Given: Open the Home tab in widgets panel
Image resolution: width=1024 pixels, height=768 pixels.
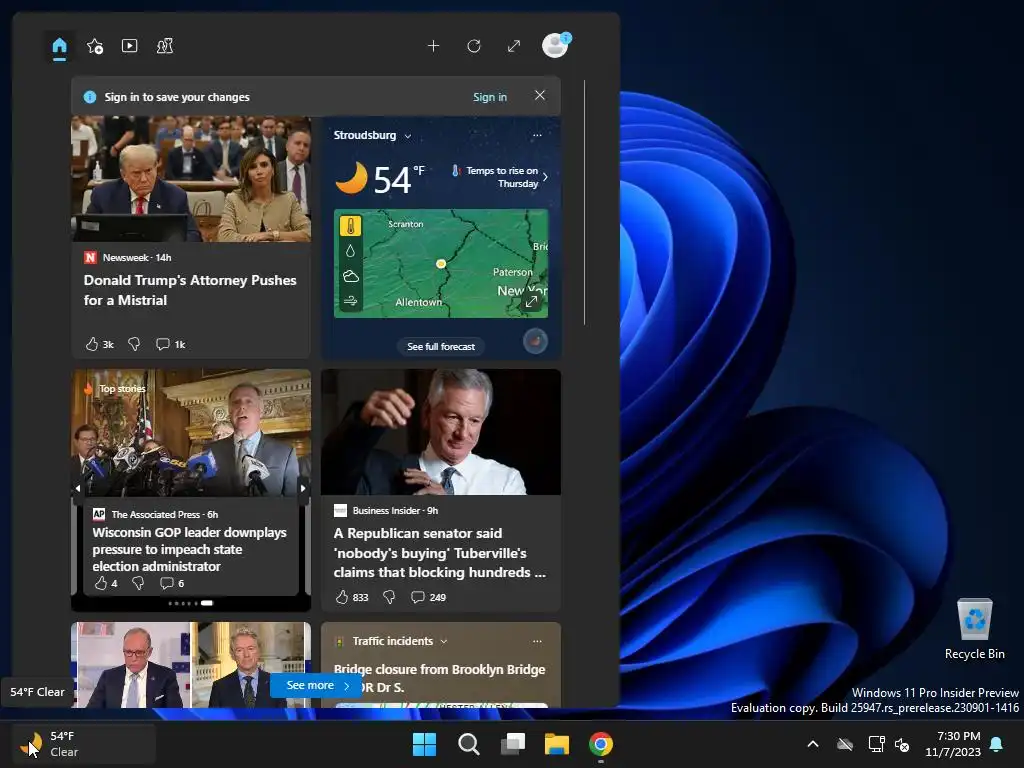Looking at the screenshot, I should click(x=59, y=46).
